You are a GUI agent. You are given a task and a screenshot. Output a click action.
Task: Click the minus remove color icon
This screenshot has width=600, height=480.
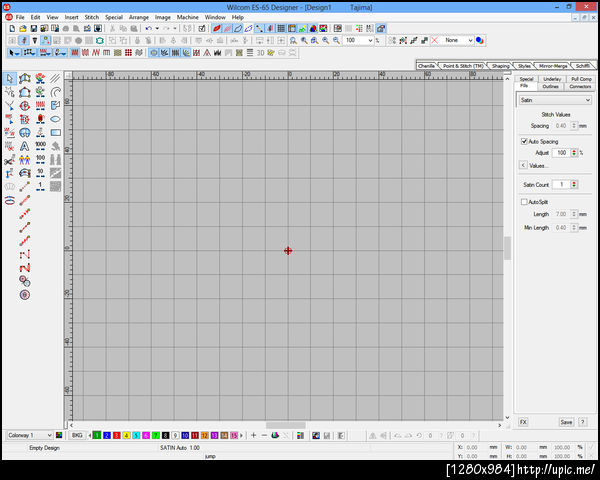[264, 436]
